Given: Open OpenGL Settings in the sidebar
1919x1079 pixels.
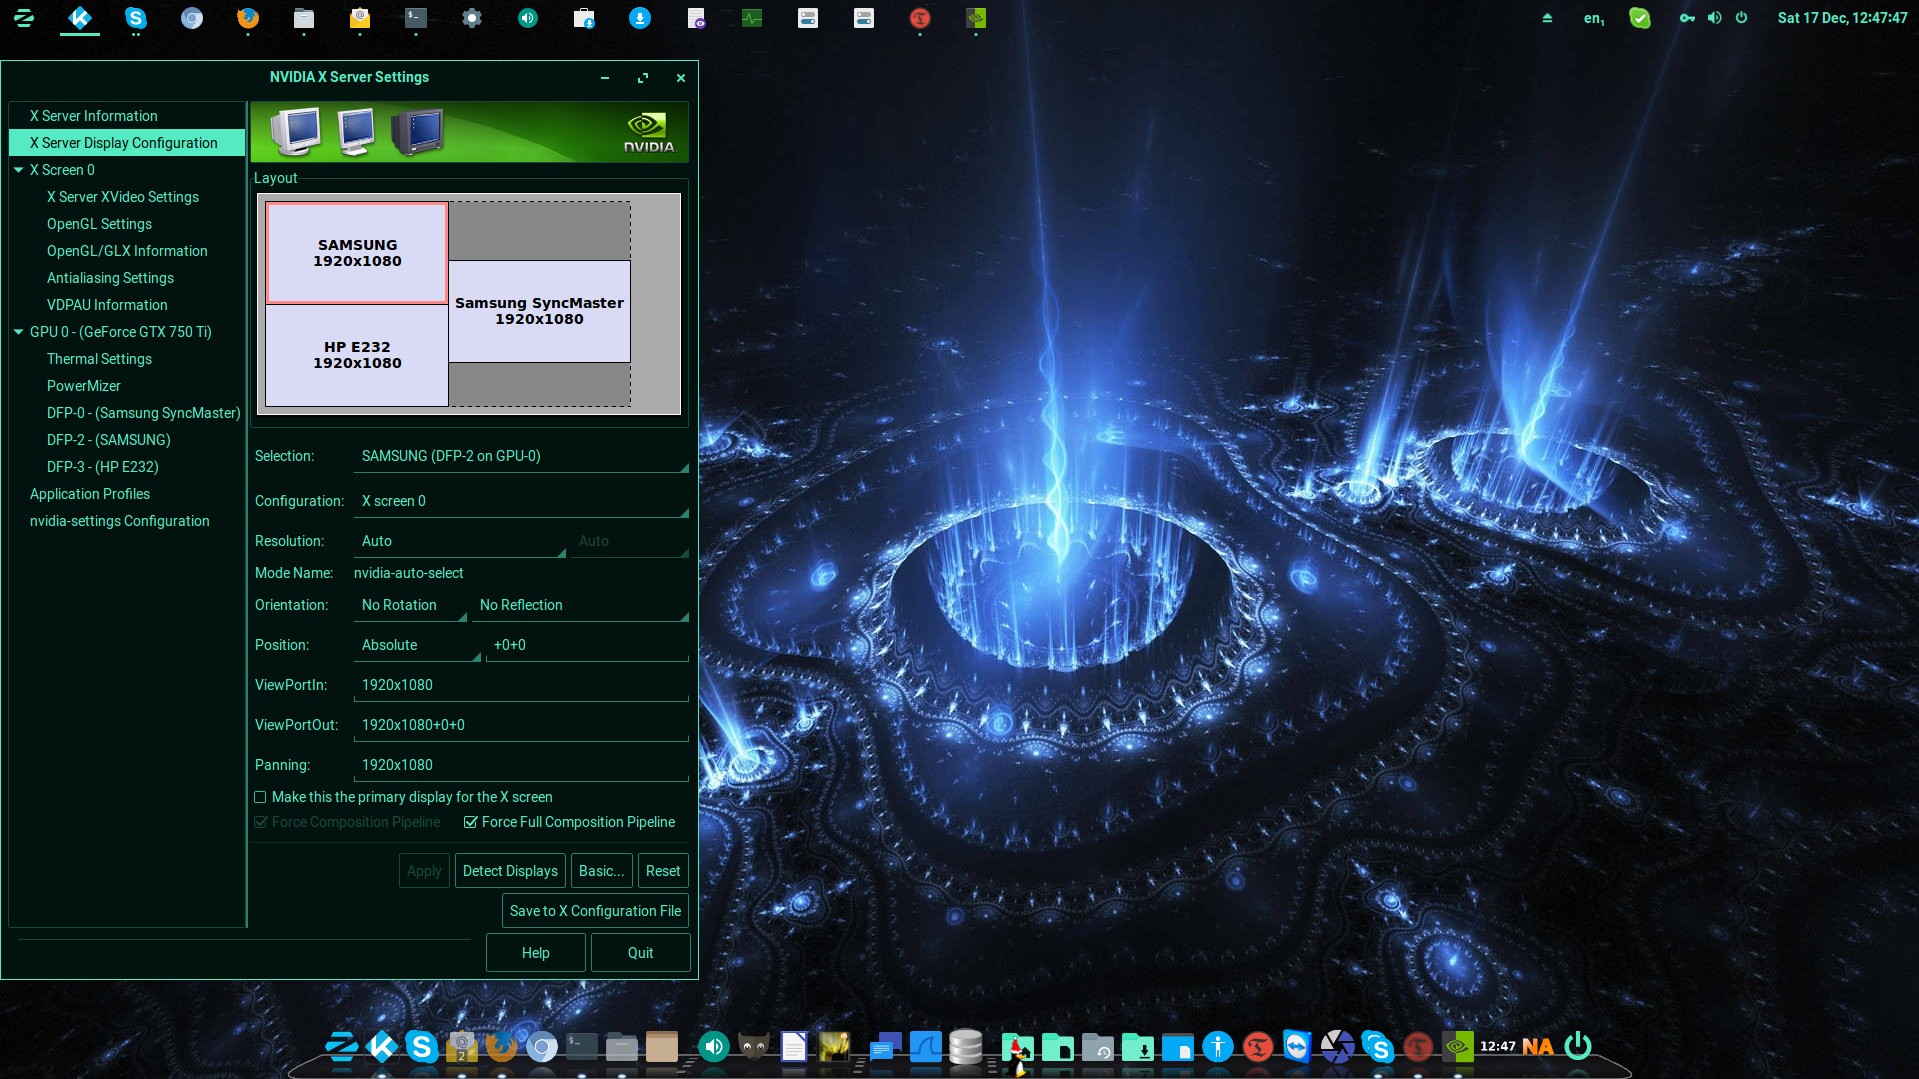Looking at the screenshot, I should tap(99, 224).
